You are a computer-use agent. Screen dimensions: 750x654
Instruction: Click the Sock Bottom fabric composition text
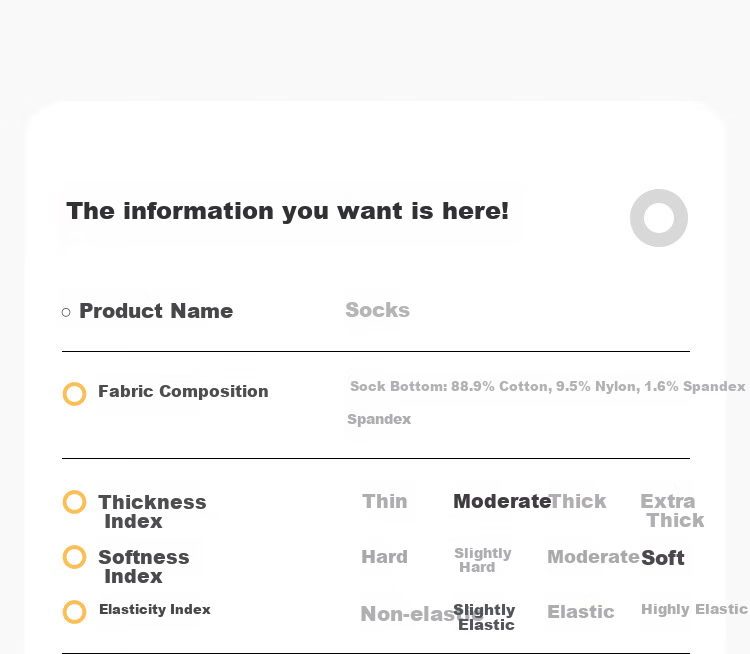coord(548,386)
